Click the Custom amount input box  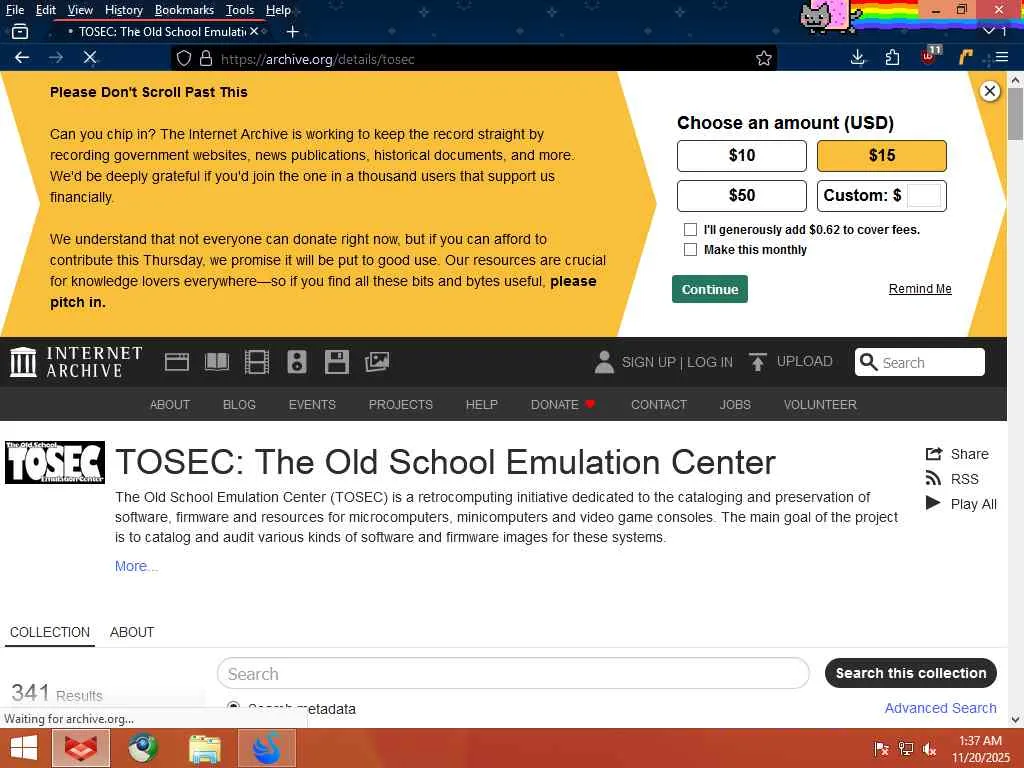924,195
